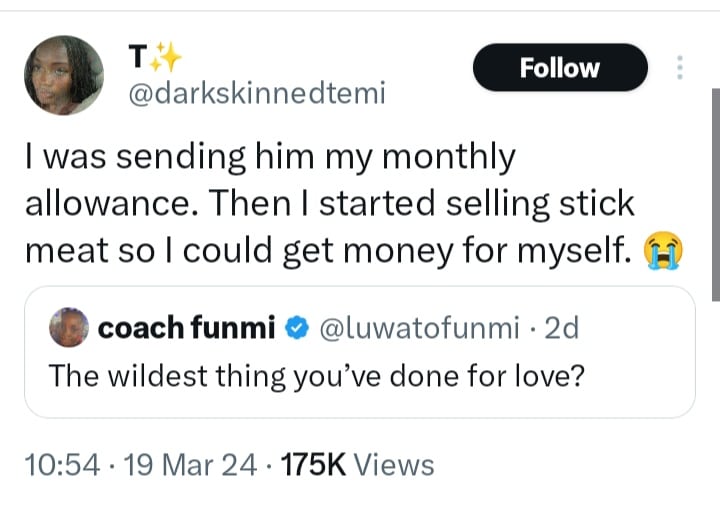Click the crying face emoji

(663, 251)
